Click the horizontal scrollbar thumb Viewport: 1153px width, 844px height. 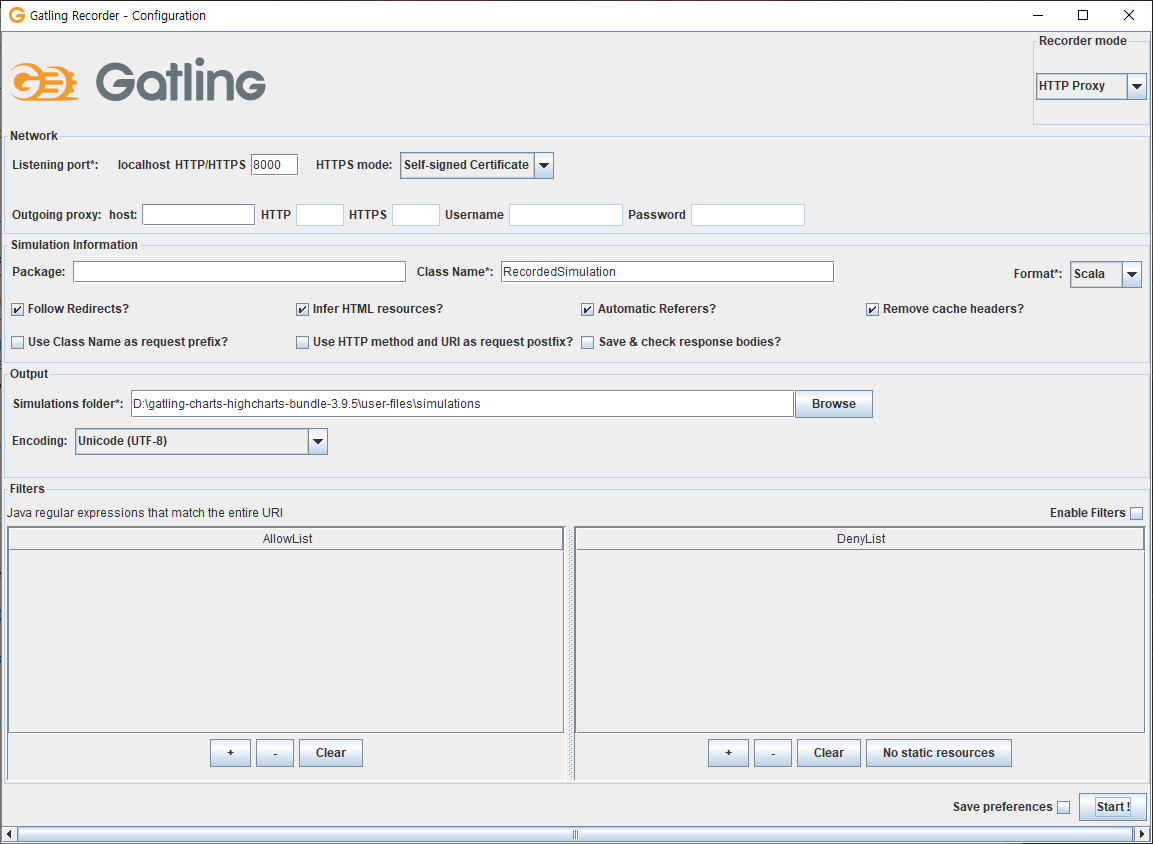(x=575, y=834)
